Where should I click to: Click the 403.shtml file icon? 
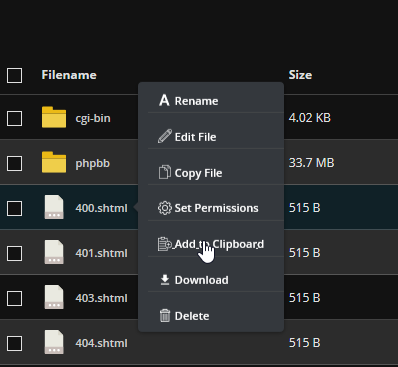coord(54,297)
